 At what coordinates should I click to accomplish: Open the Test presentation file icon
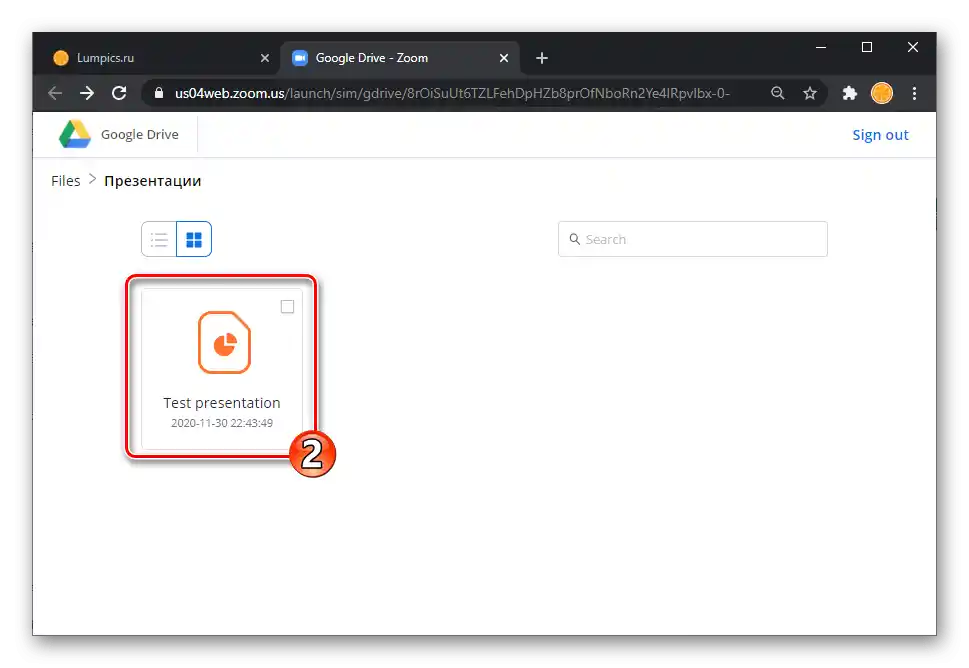224,342
